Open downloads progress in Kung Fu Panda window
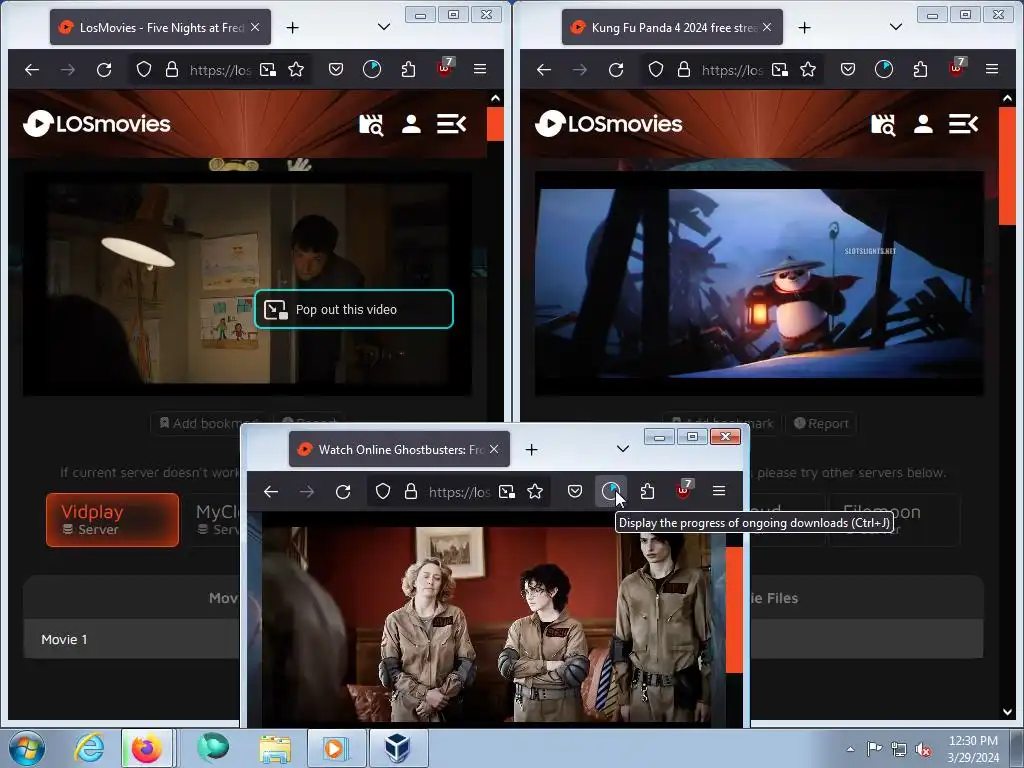Image resolution: width=1024 pixels, height=768 pixels. click(x=884, y=69)
